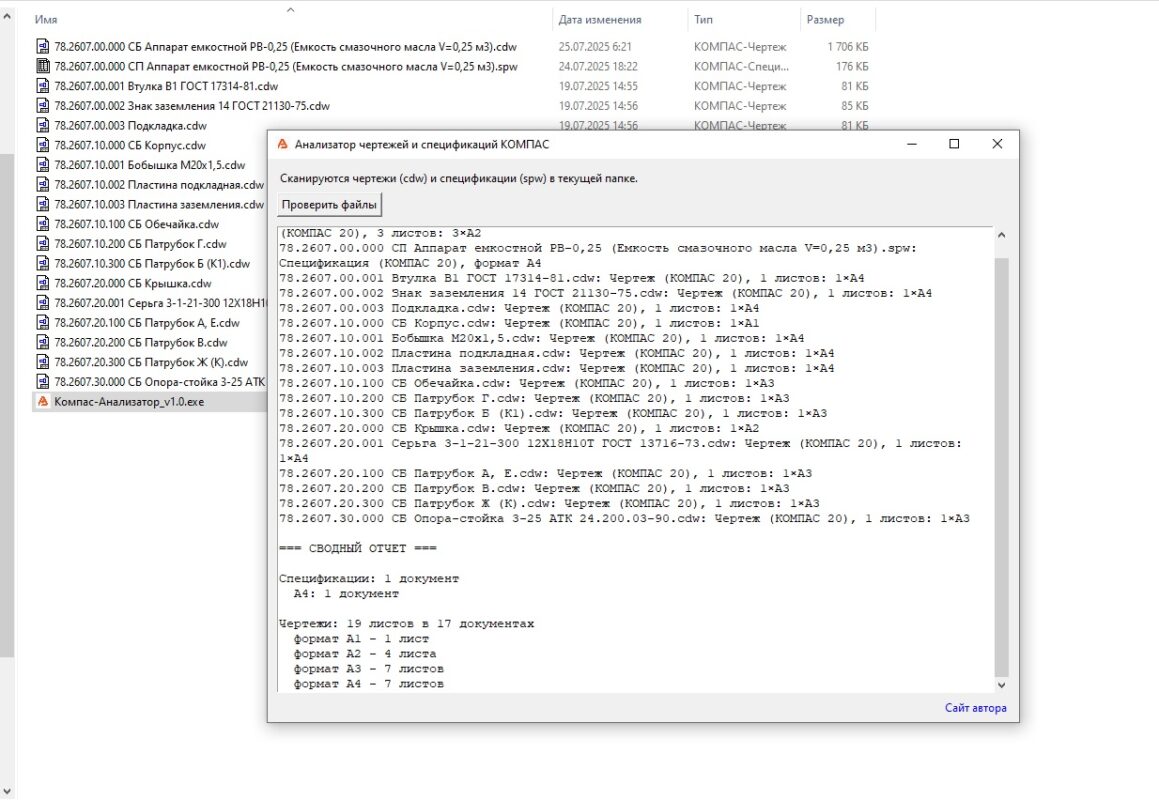Select file name Компас-Анализатор_v1.0.exe
The image size is (1159, 800).
[129, 401]
